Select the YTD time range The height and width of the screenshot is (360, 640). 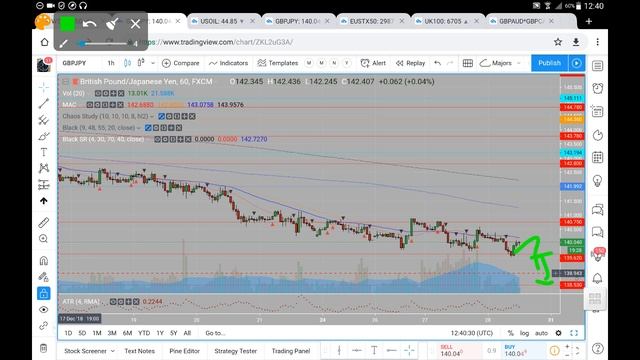[144, 333]
